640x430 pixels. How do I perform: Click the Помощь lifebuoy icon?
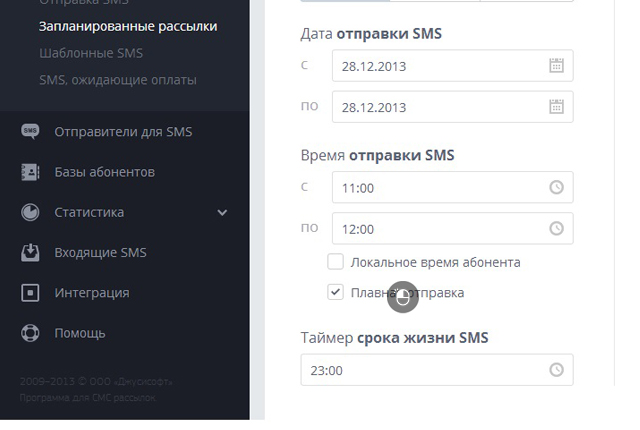pos(30,333)
